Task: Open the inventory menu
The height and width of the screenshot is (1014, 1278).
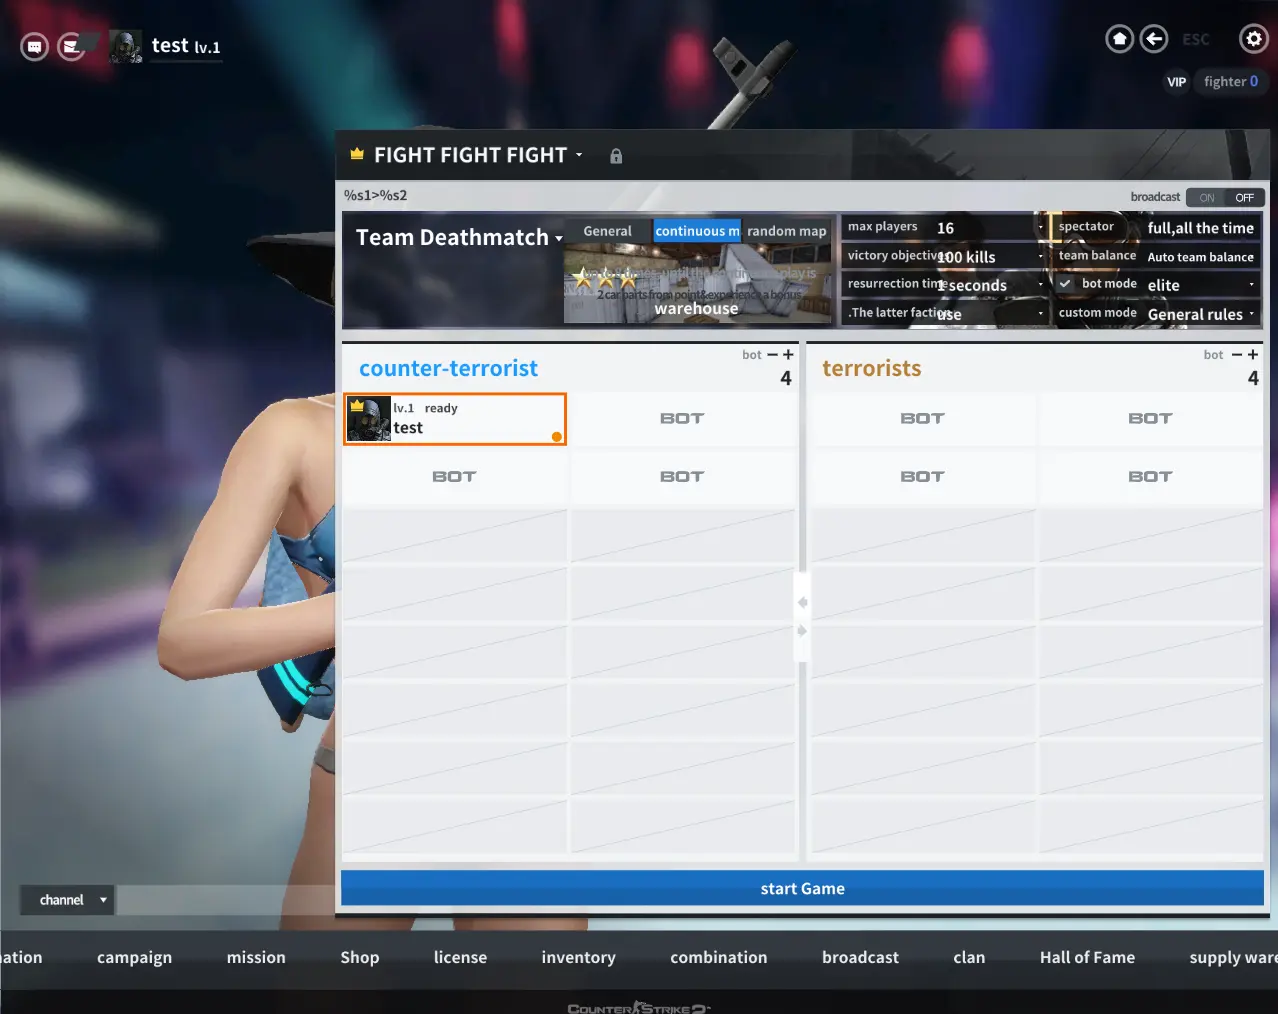Action: pyautogui.click(x=578, y=958)
